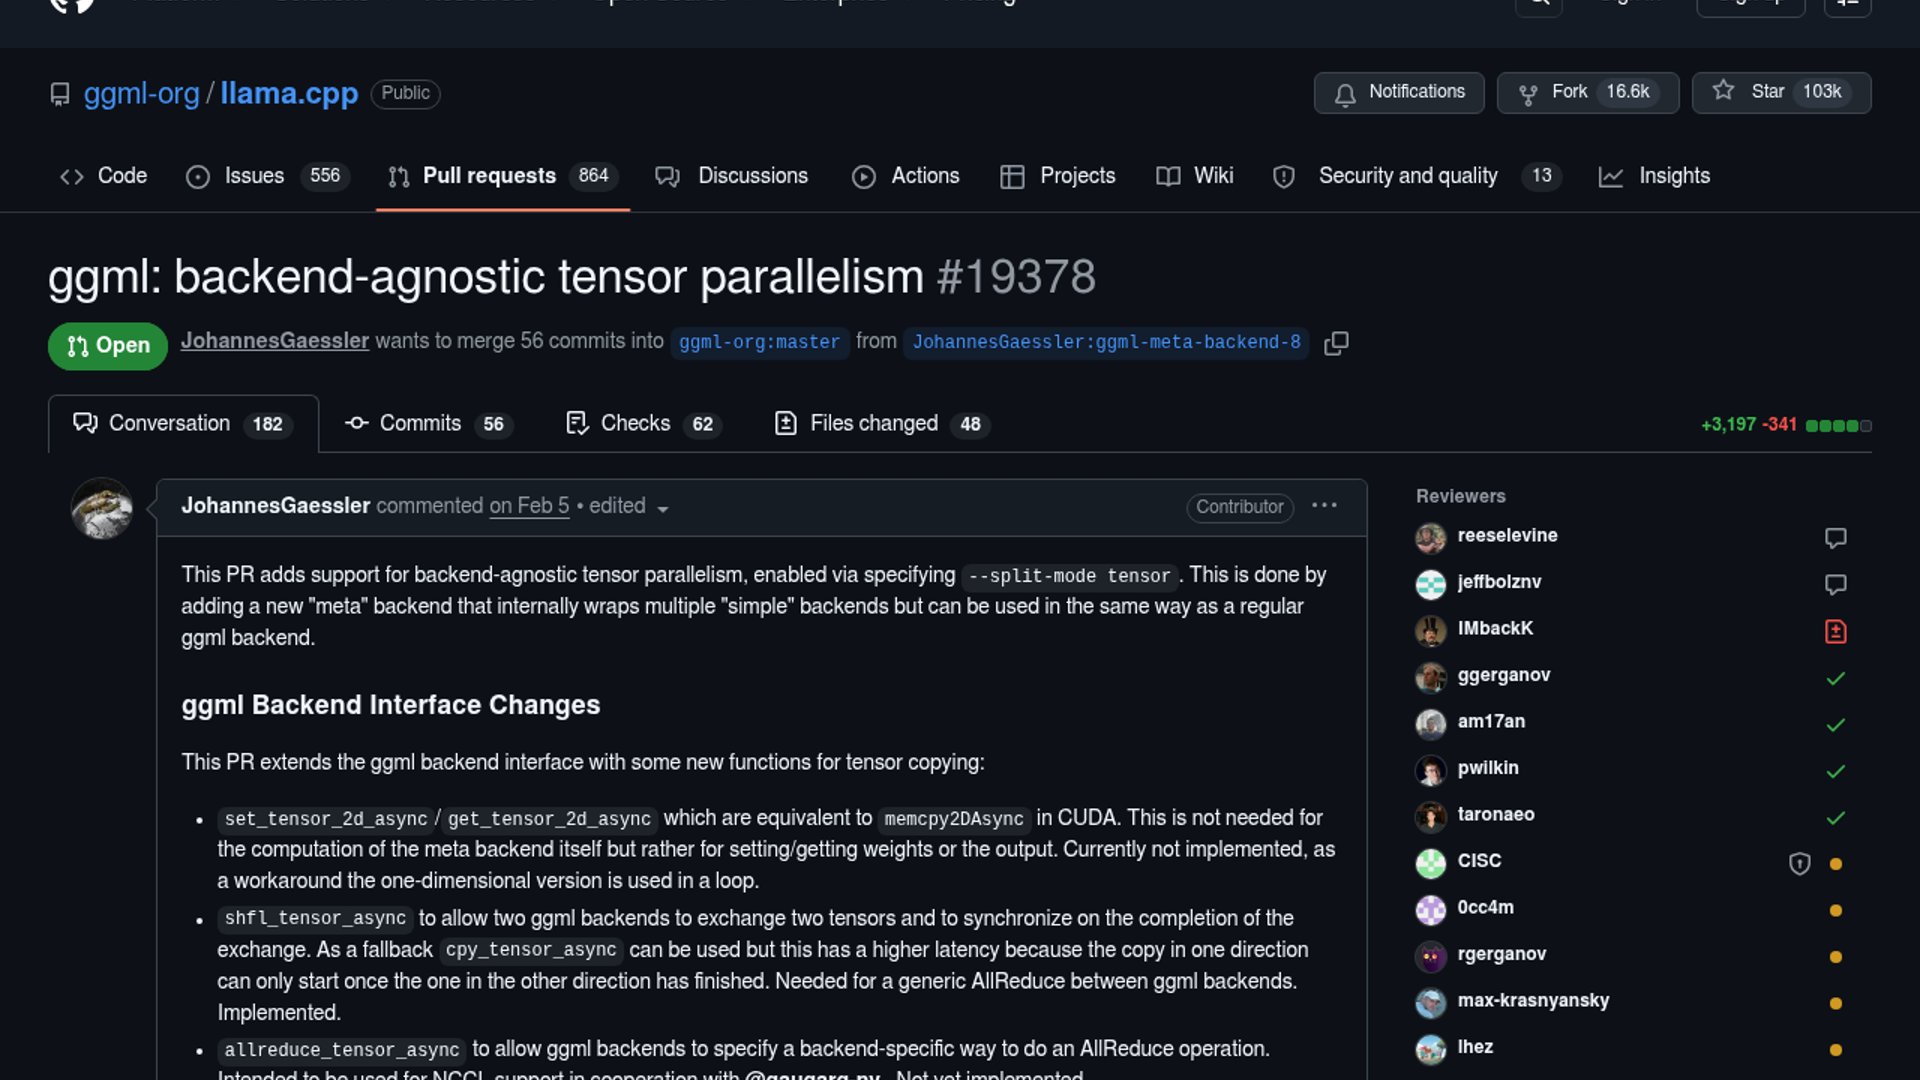
Task: Click the changes-requested icon beside IMbackK
Action: pos(1835,631)
